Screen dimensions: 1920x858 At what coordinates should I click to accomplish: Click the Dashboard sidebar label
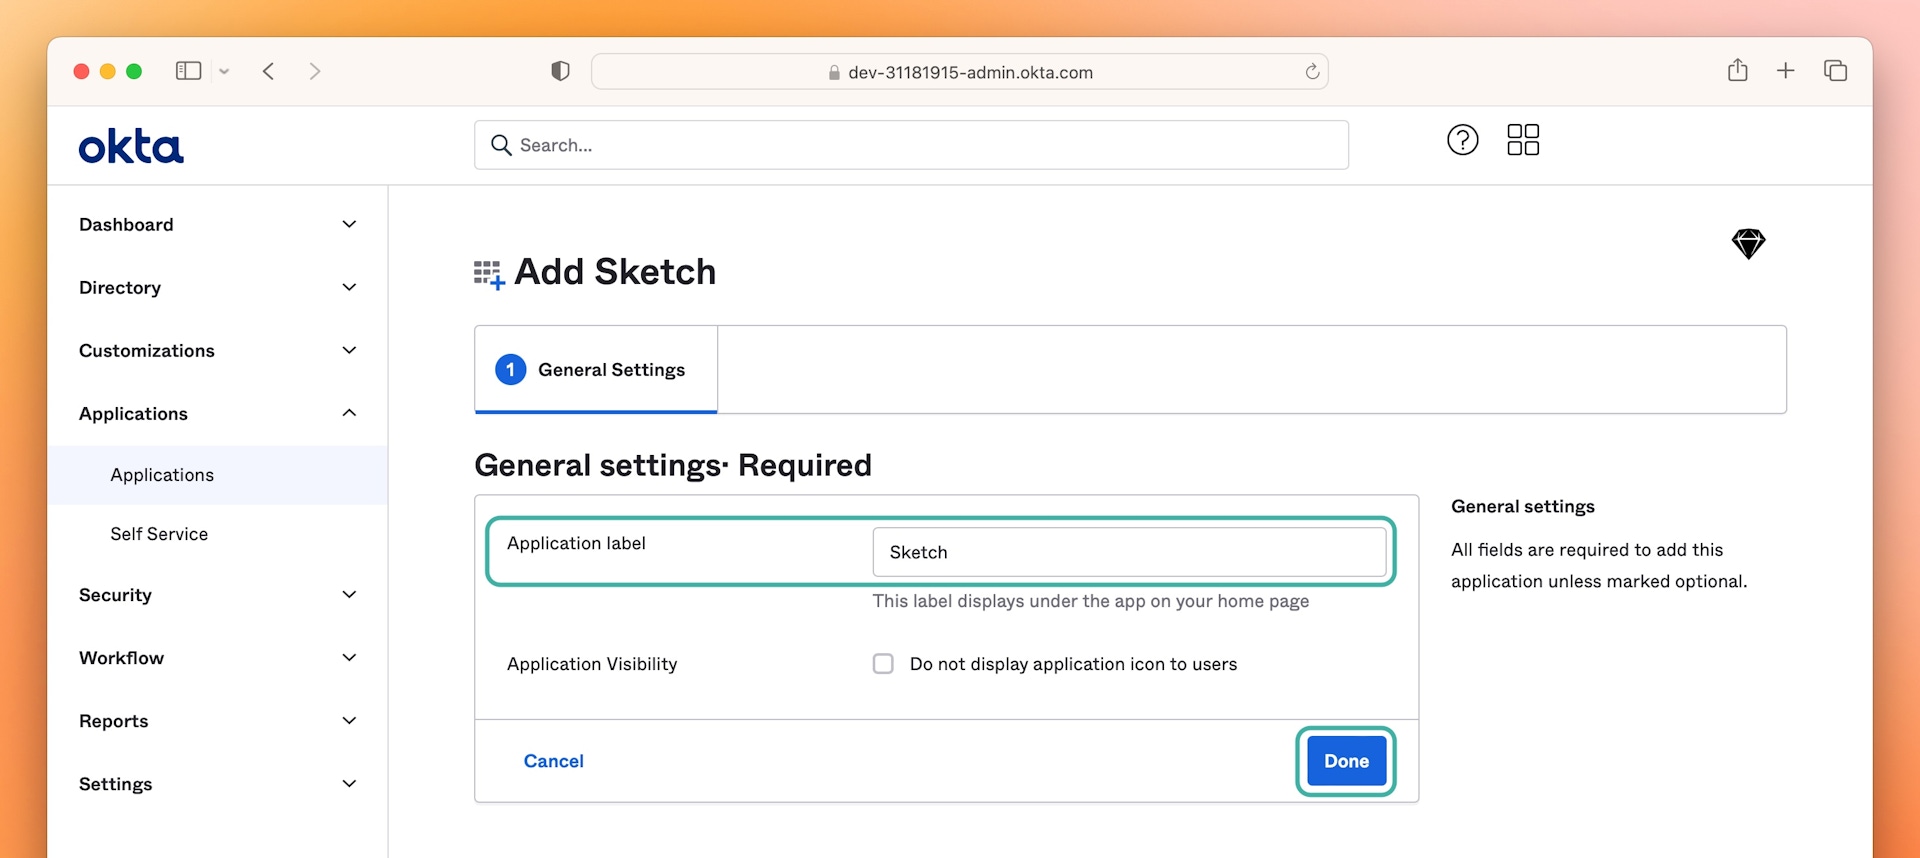point(126,224)
